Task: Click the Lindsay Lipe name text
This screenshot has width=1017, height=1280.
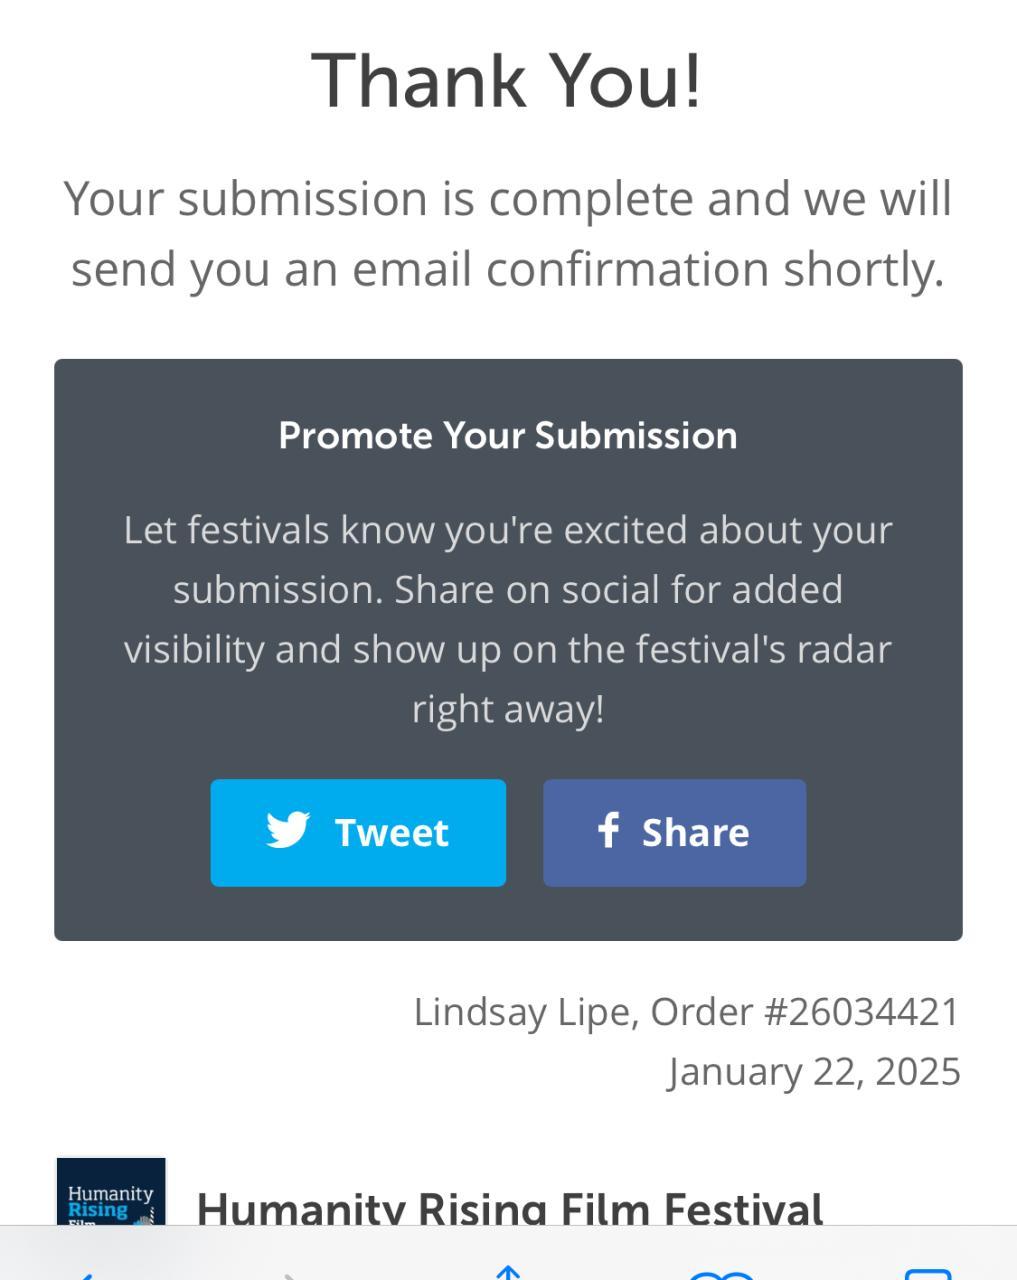Action: (x=521, y=1012)
